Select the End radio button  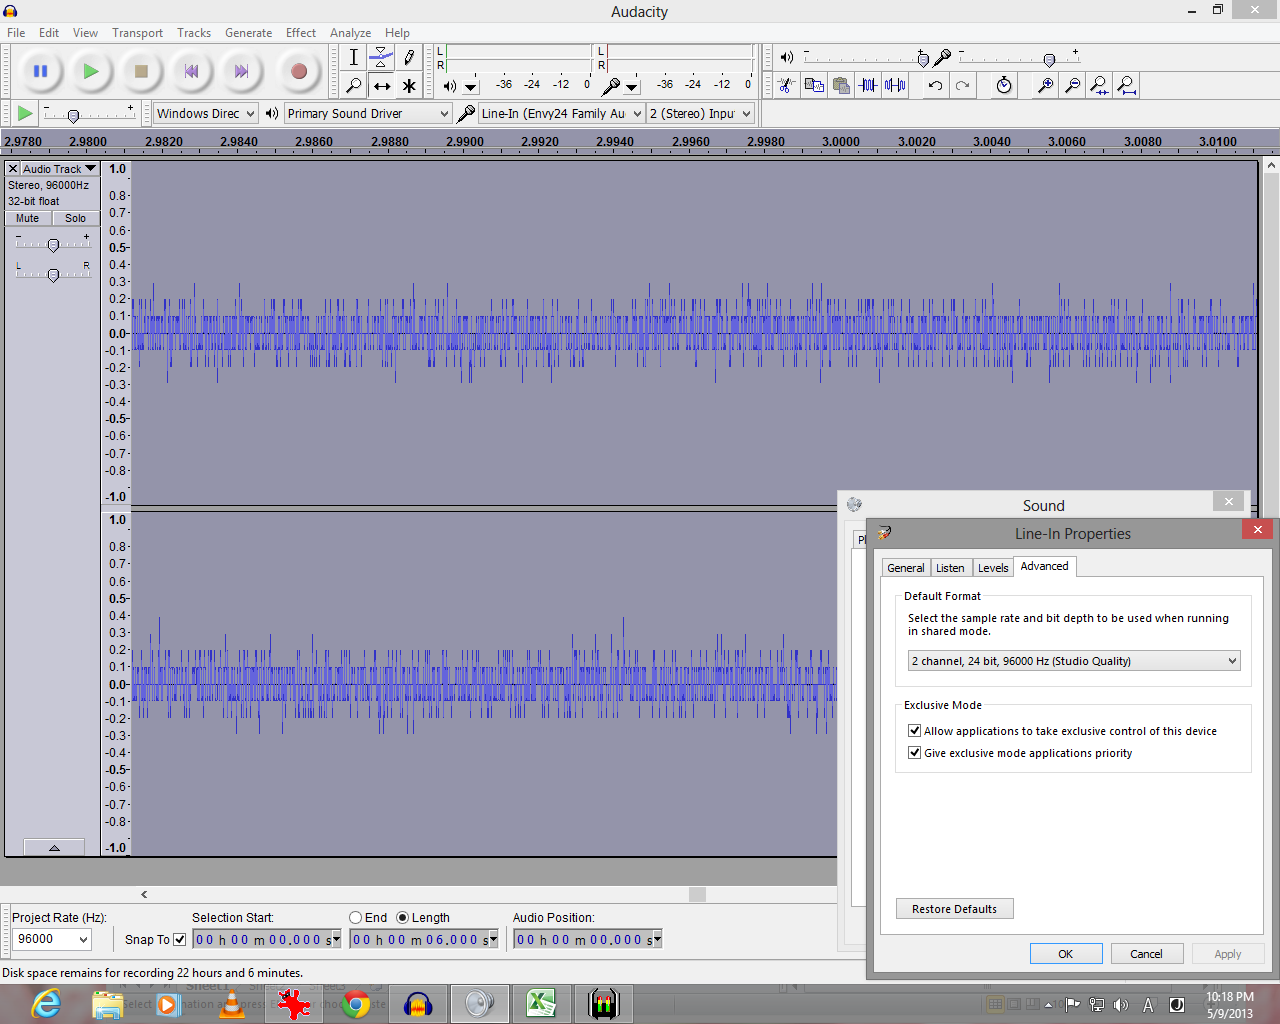[x=355, y=917]
